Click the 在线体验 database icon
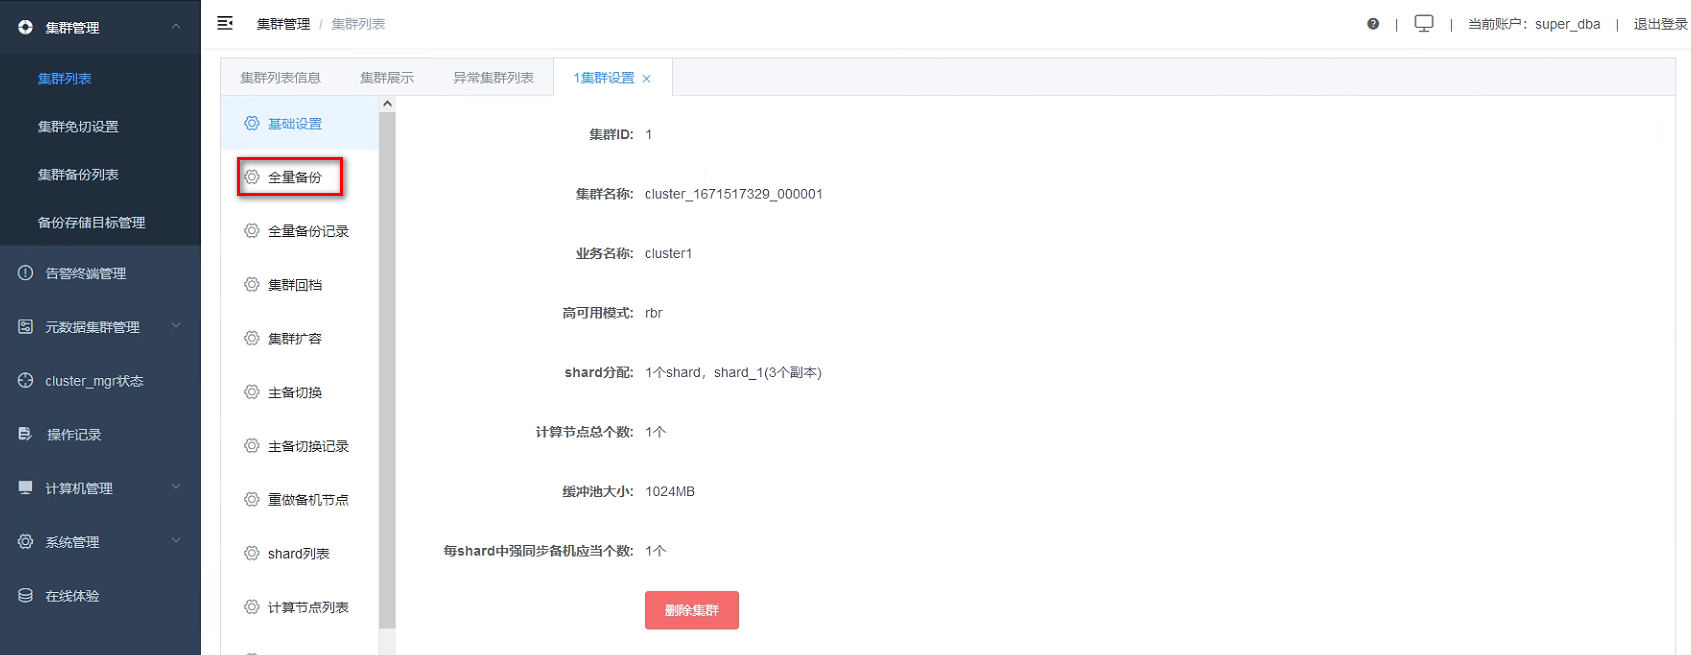Screen dimensions: 1691x655 [25, 596]
